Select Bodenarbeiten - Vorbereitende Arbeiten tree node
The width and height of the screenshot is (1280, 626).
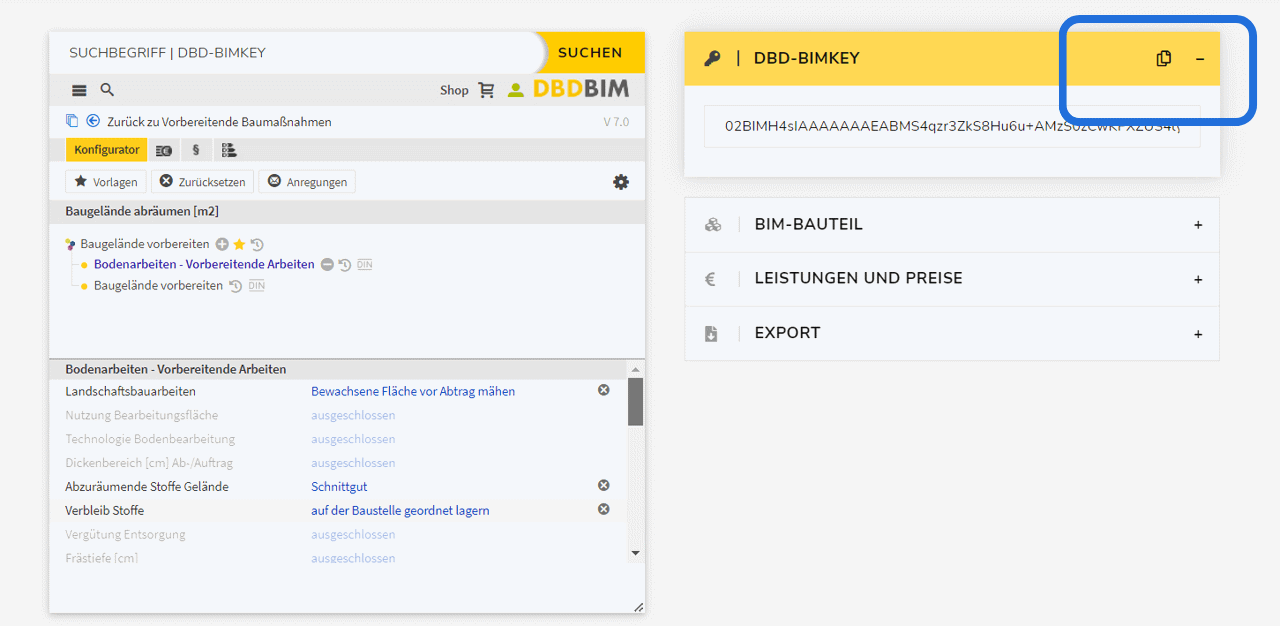pos(204,265)
